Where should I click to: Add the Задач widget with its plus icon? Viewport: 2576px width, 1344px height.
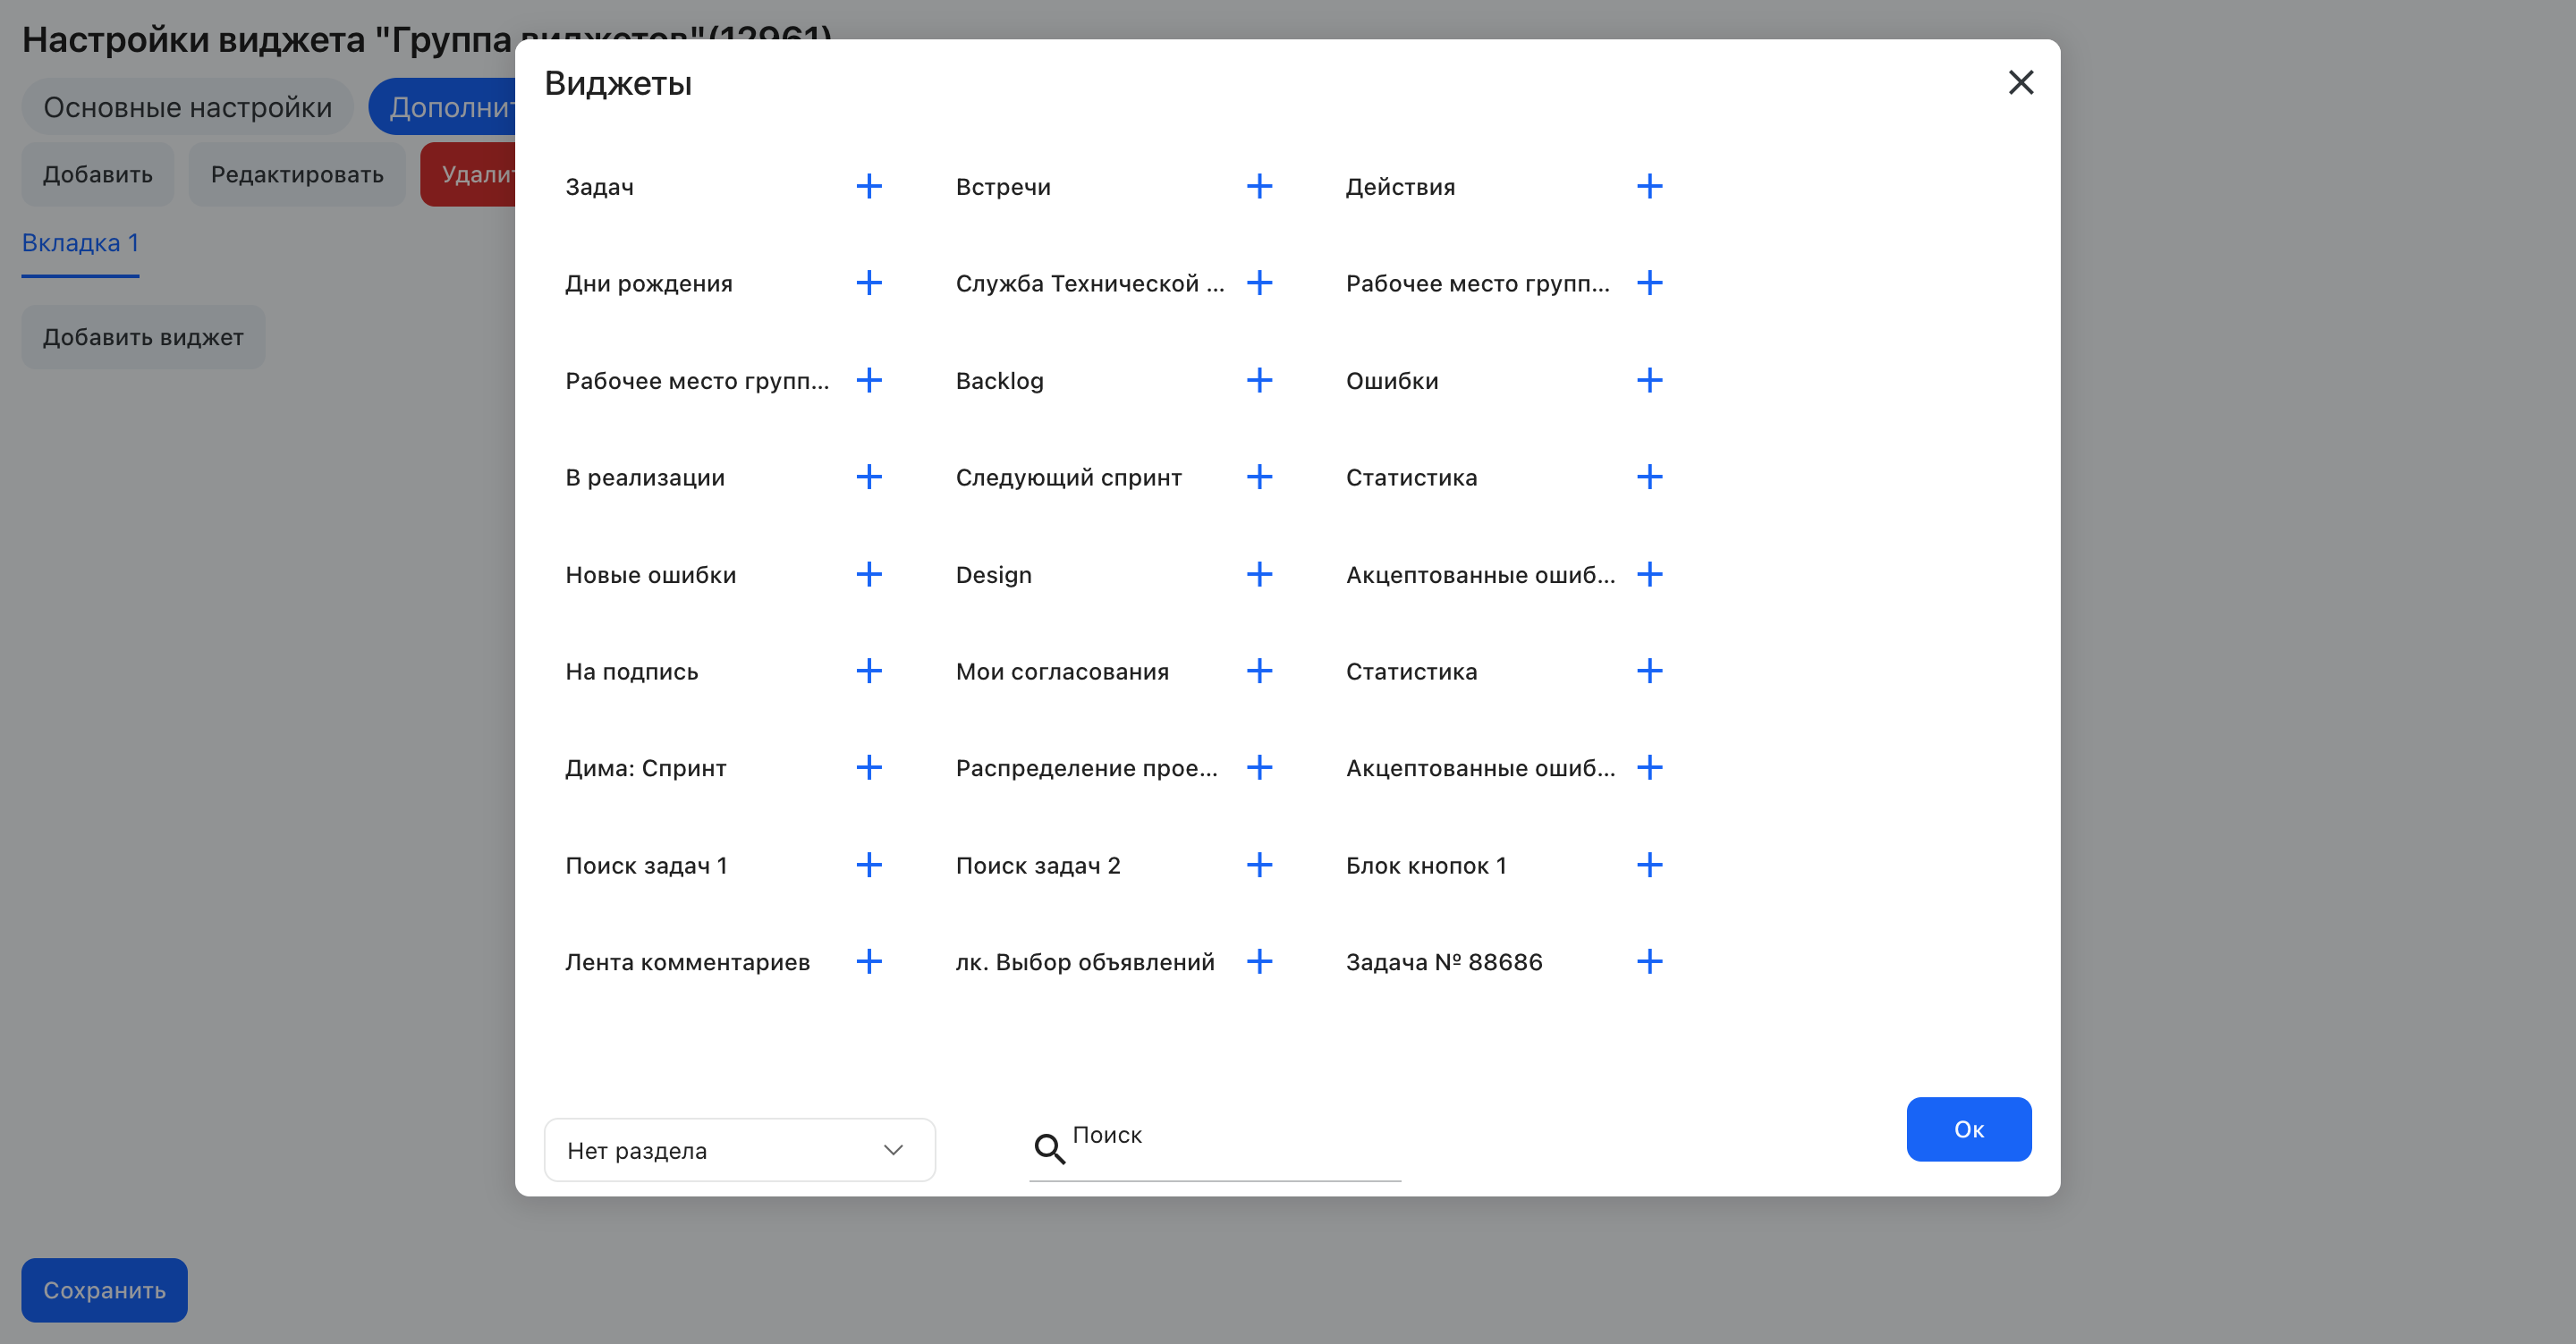pyautogui.click(x=869, y=186)
